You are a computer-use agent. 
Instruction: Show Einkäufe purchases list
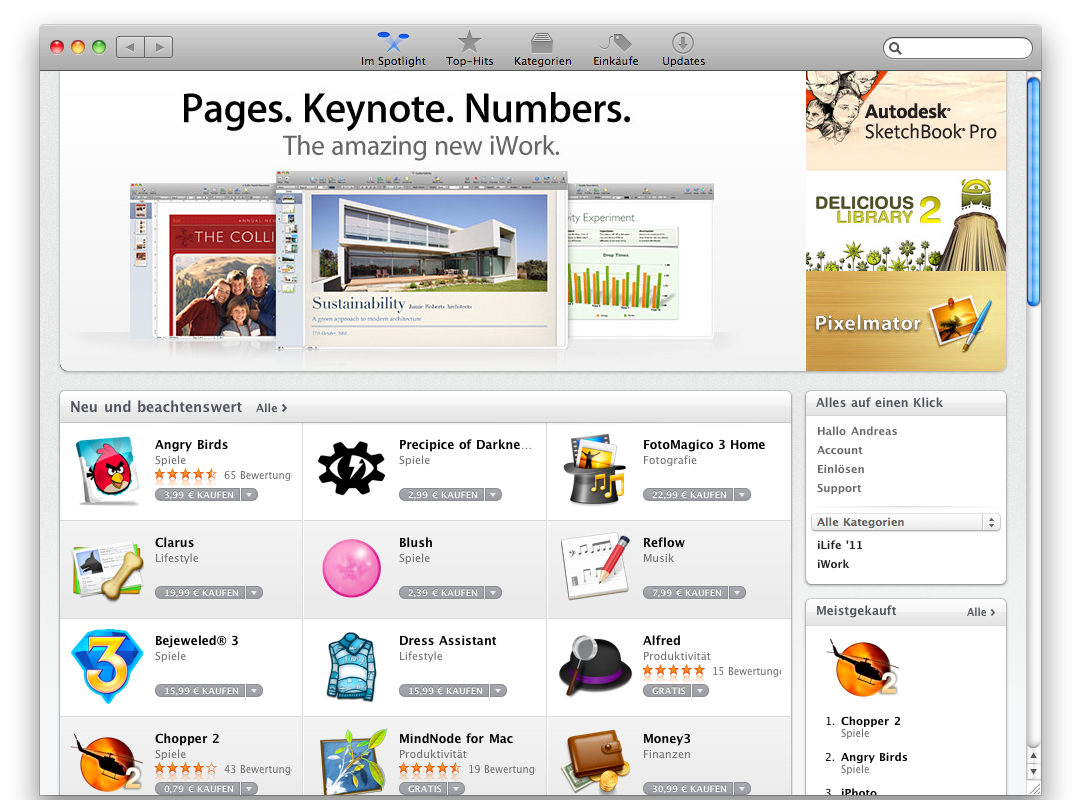pos(616,49)
